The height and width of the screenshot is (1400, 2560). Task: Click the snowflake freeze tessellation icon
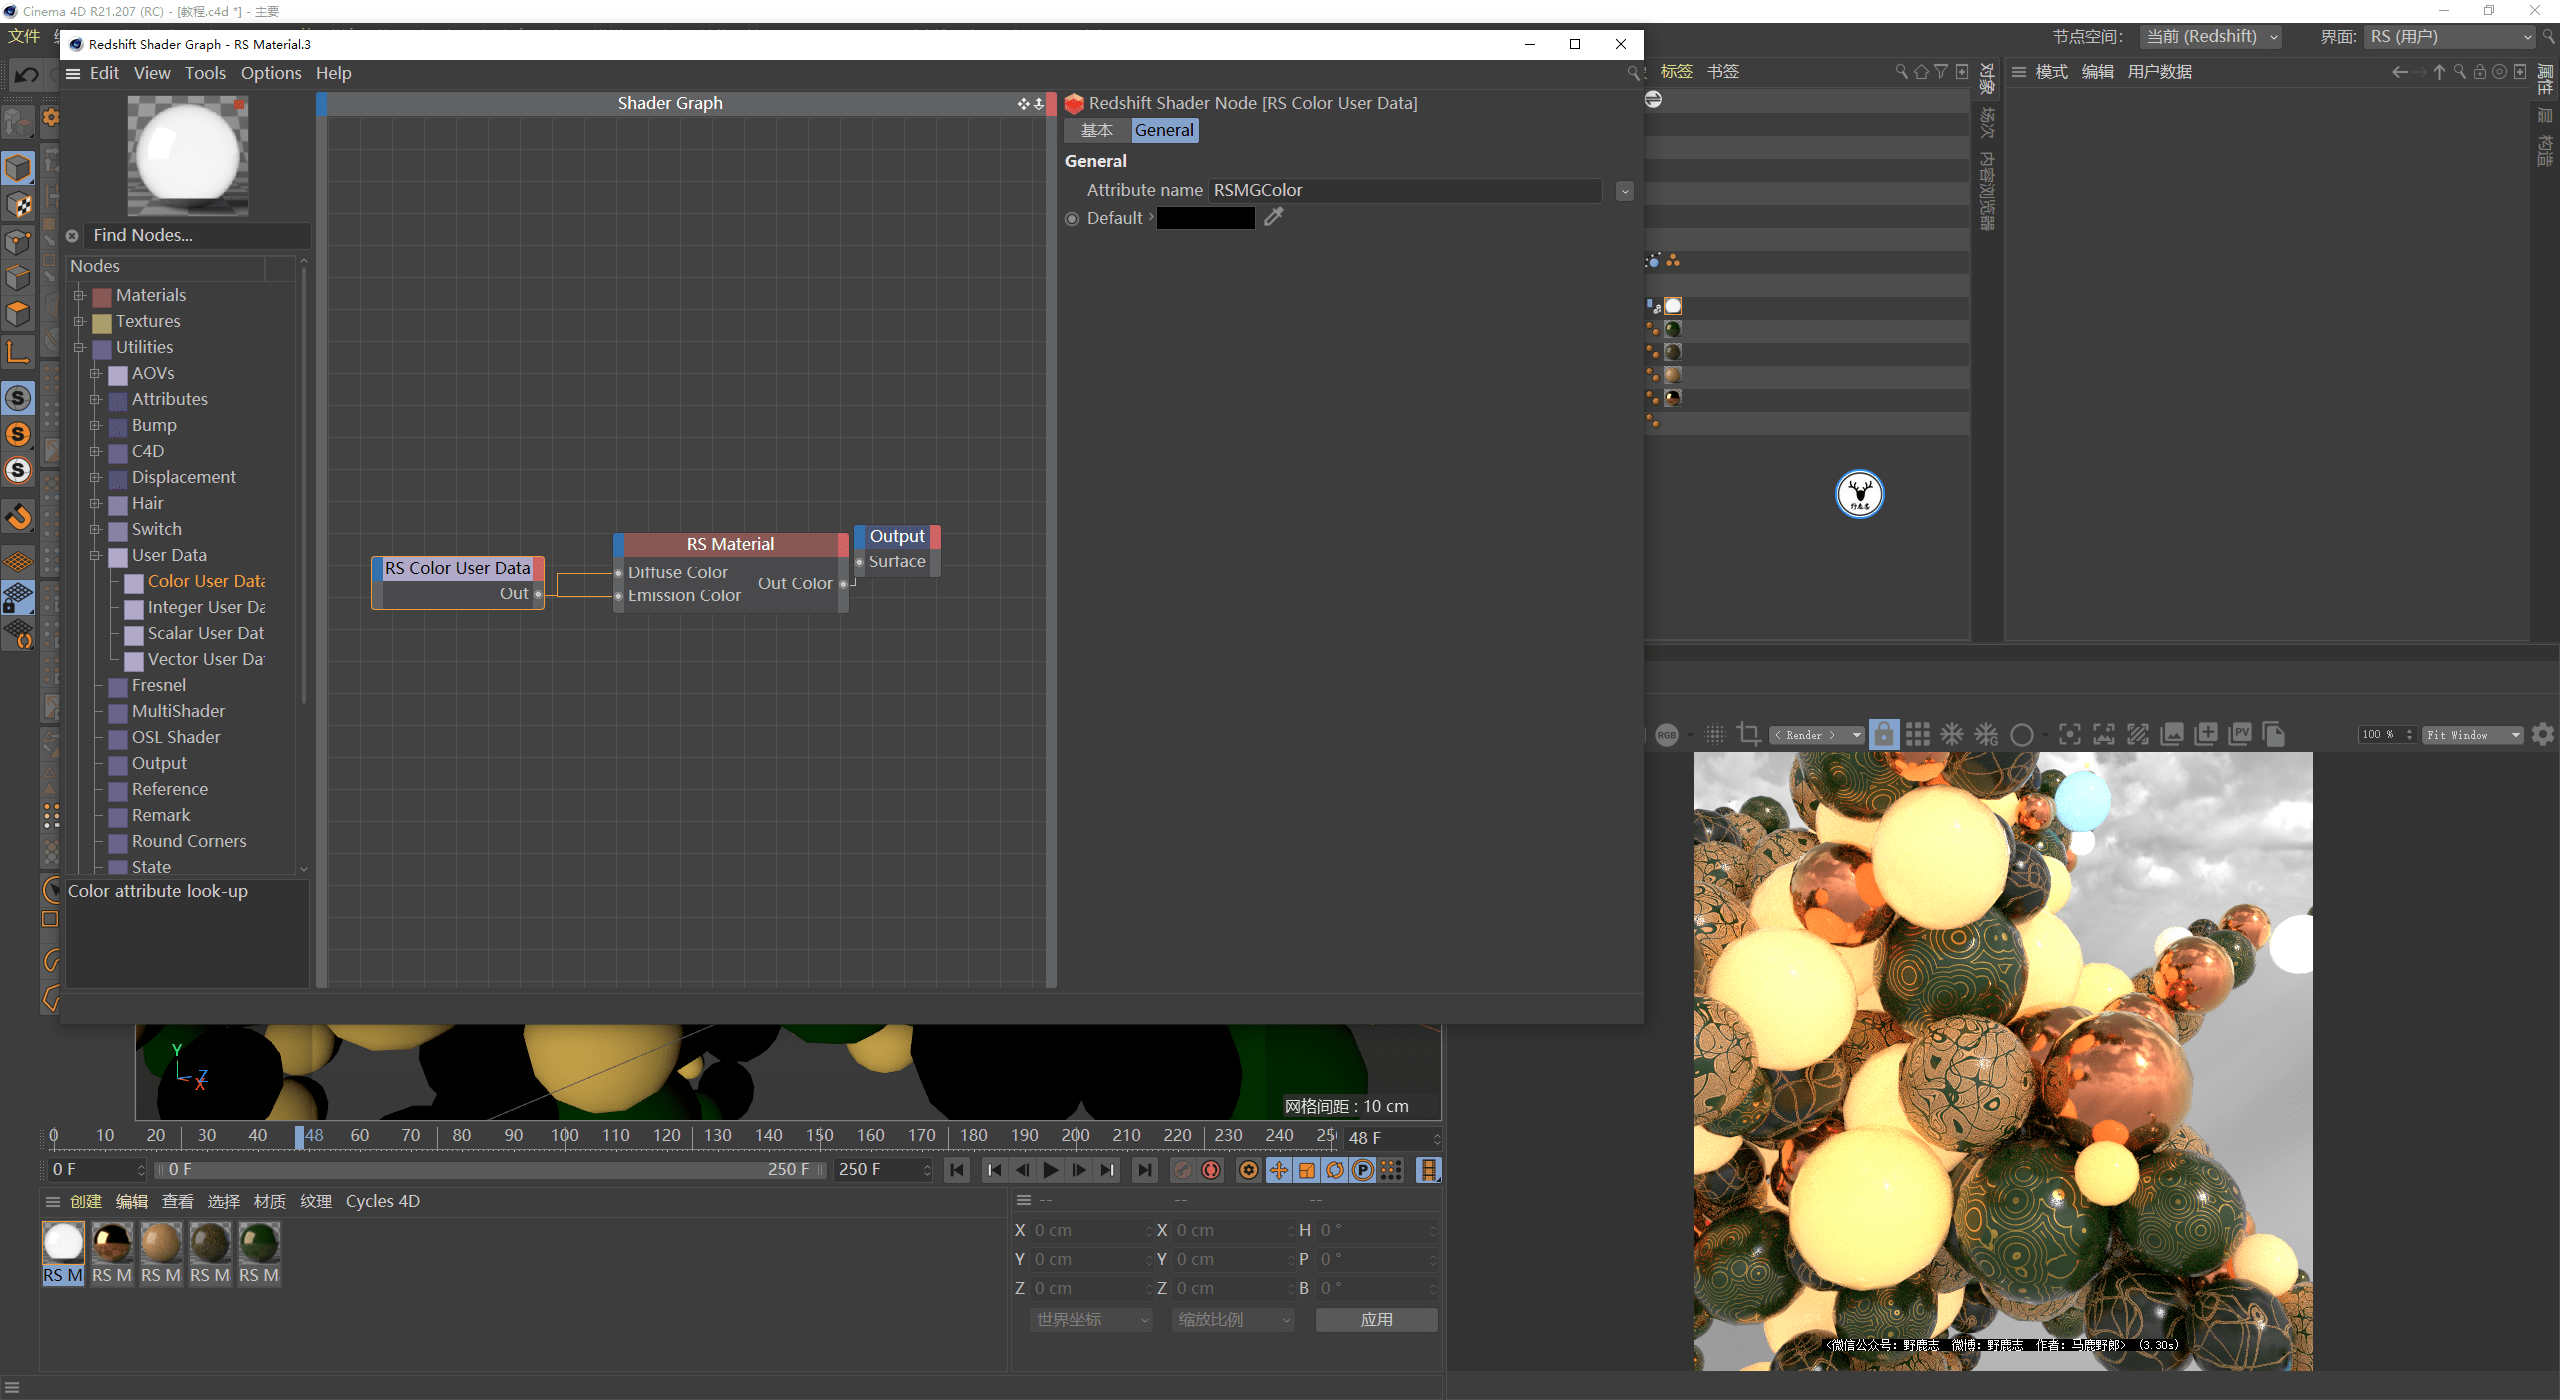(1952, 735)
